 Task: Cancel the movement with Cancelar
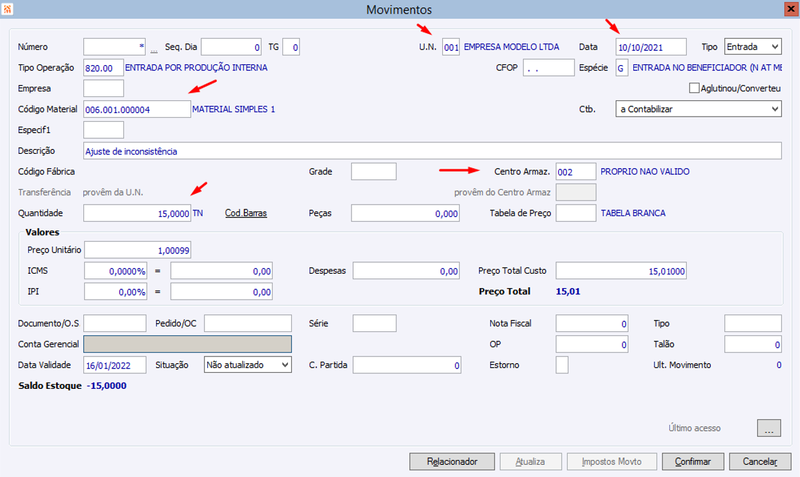[760, 461]
